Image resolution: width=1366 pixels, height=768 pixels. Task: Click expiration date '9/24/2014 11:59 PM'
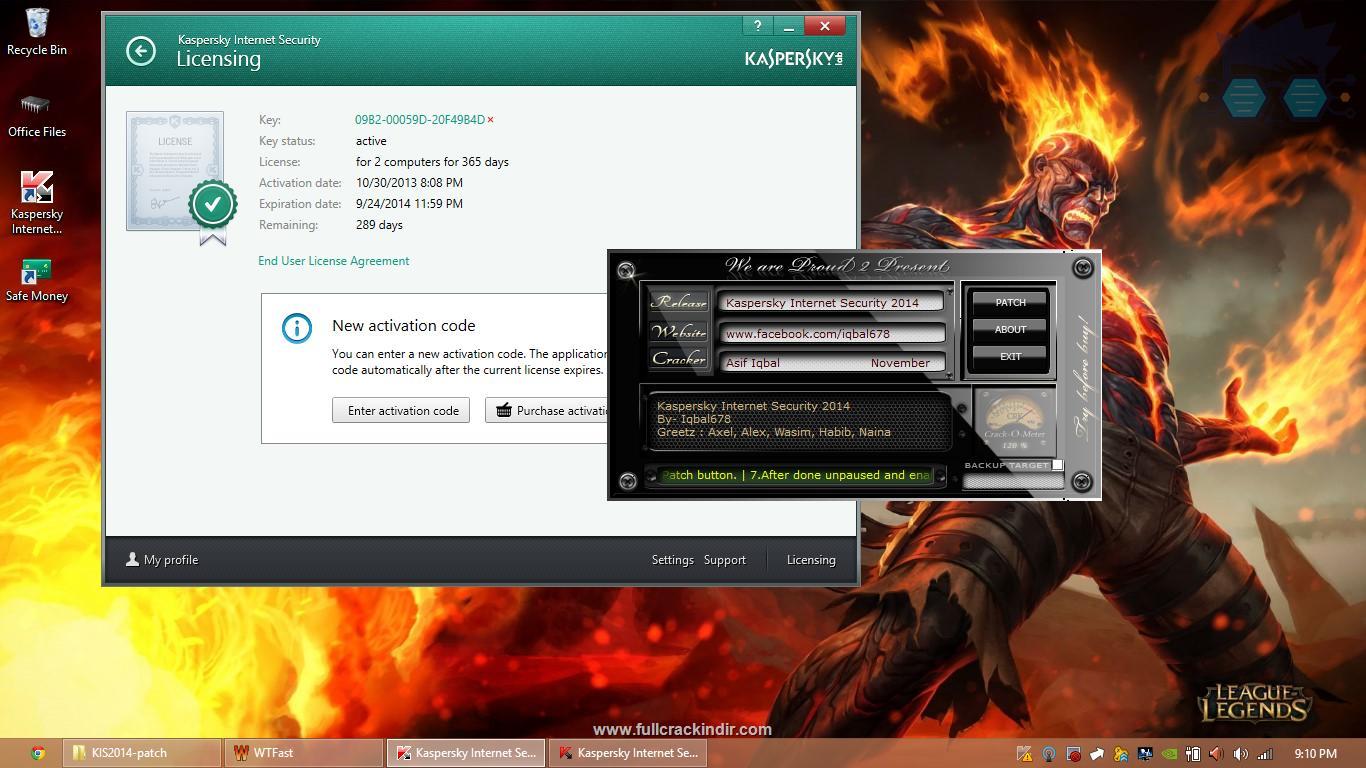pos(409,204)
